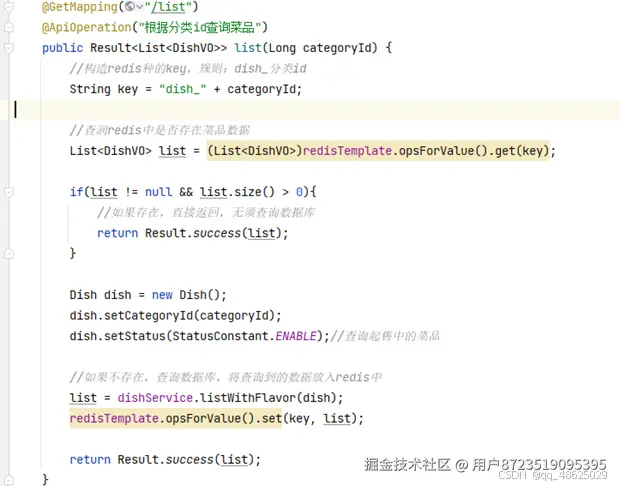The width and height of the screenshot is (620, 486).
Task: Collapse the fold marker beside @GetMapping line
Action: [x=9, y=6]
